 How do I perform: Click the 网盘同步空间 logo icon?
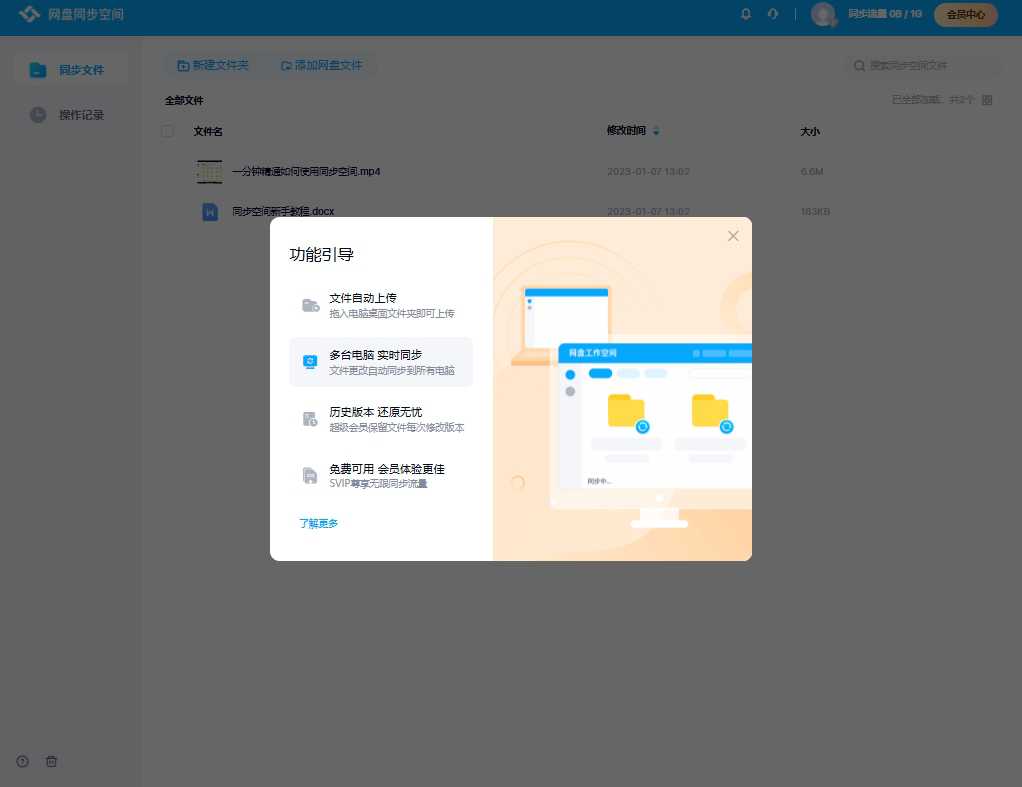click(29, 15)
